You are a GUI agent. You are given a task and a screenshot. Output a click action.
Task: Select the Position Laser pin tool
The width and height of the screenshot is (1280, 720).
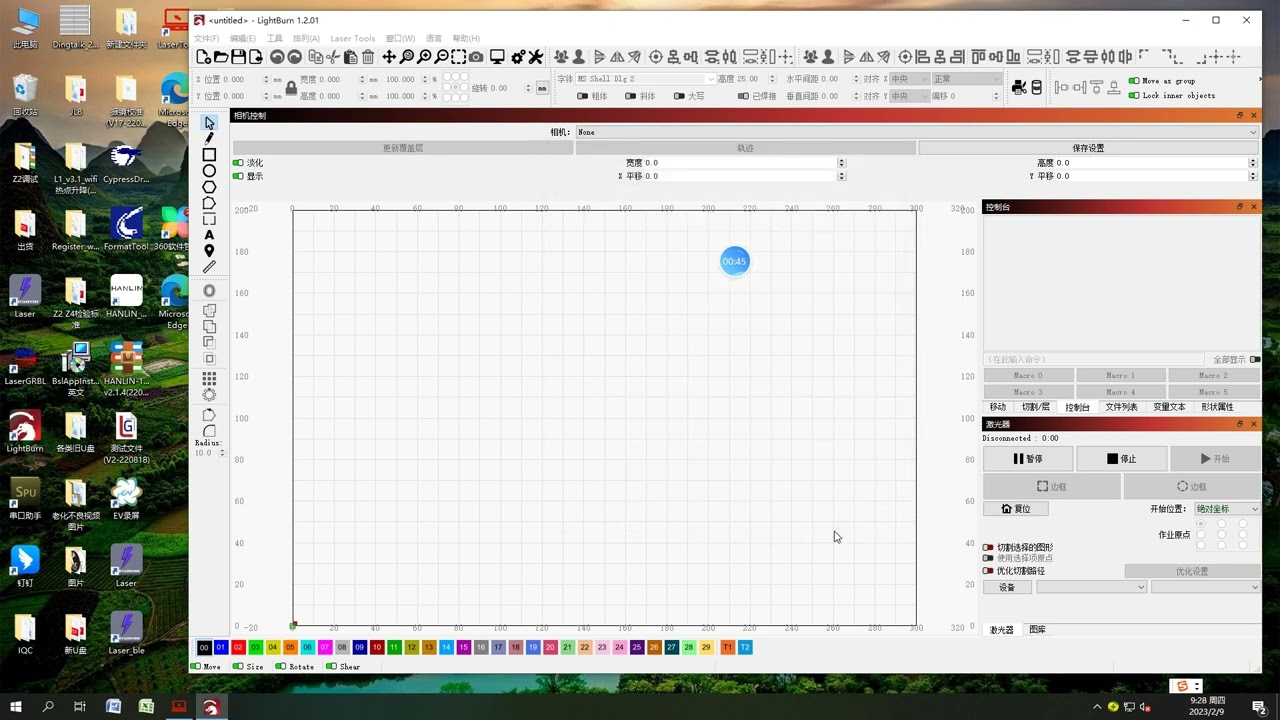pyautogui.click(x=209, y=251)
